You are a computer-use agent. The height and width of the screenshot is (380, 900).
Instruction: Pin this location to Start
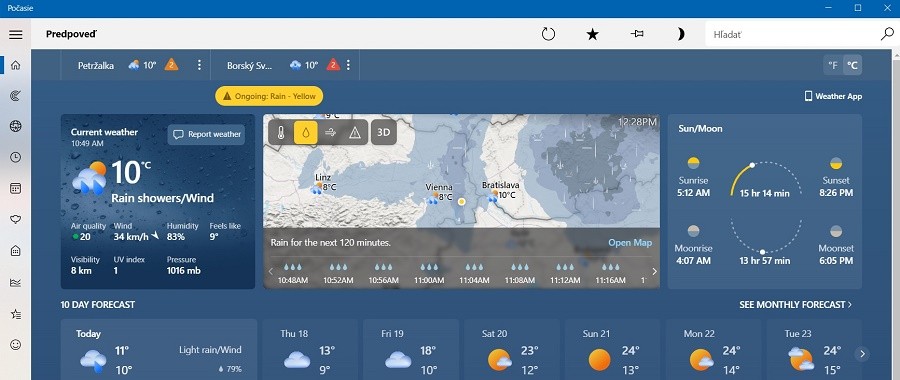point(637,34)
